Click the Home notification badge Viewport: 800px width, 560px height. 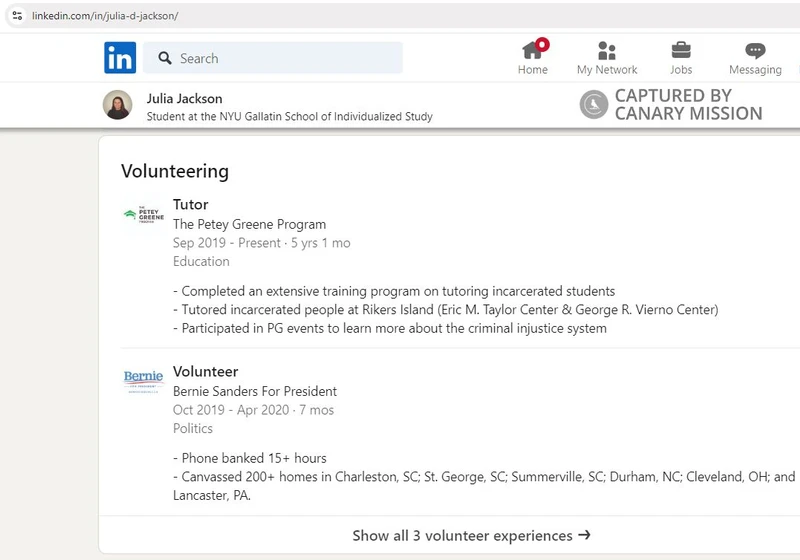click(x=542, y=44)
